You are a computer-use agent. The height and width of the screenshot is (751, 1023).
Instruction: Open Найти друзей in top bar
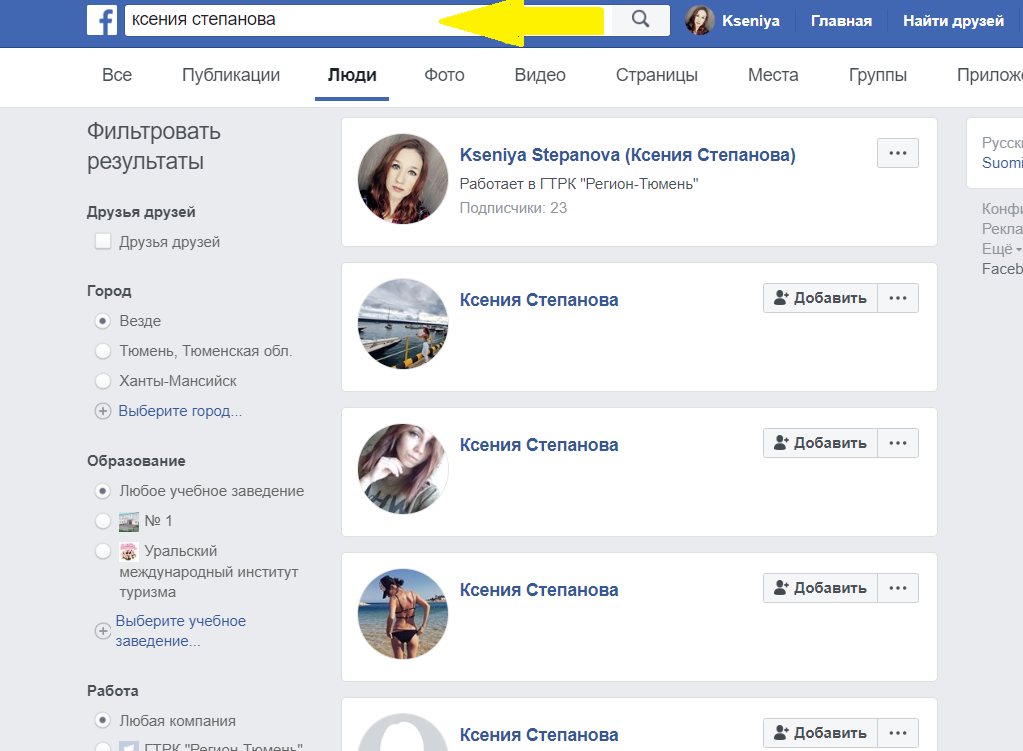[x=953, y=21]
